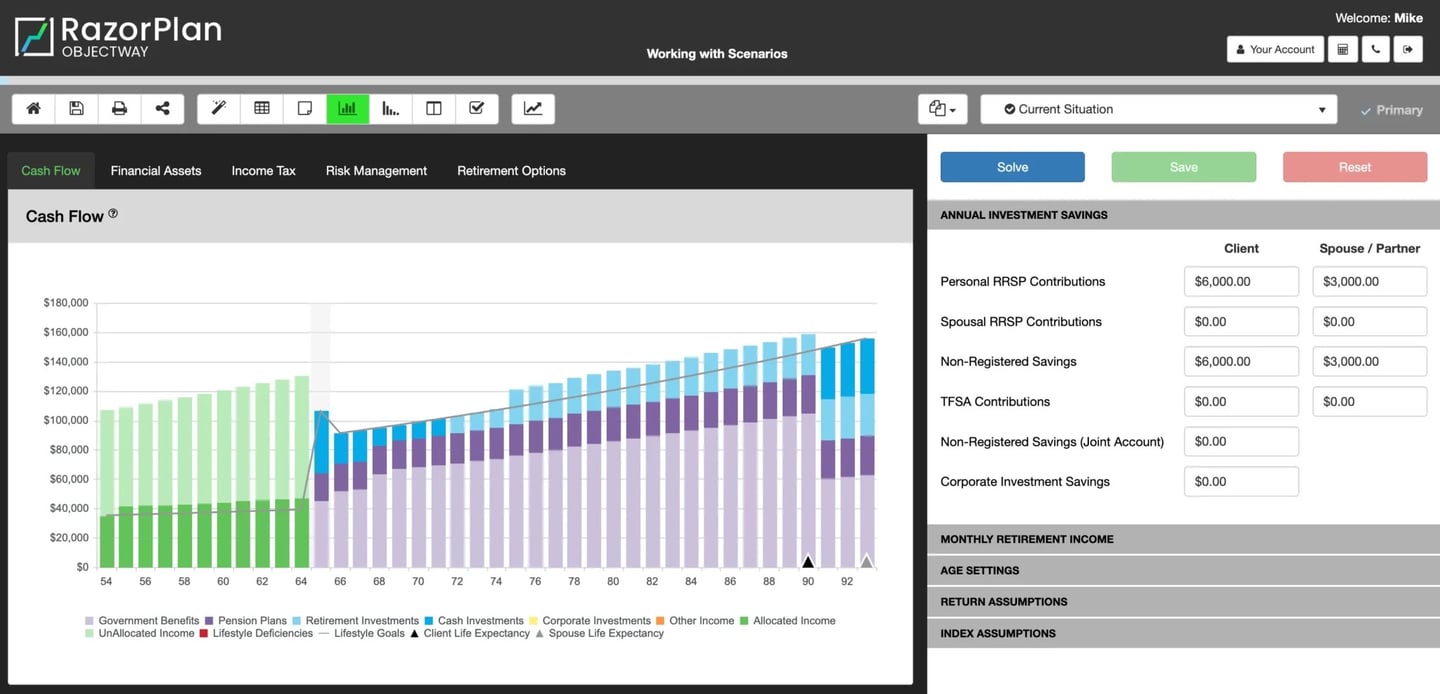This screenshot has height=694, width=1440.
Task: Click Corporate Investment Savings field
Action: [1241, 481]
